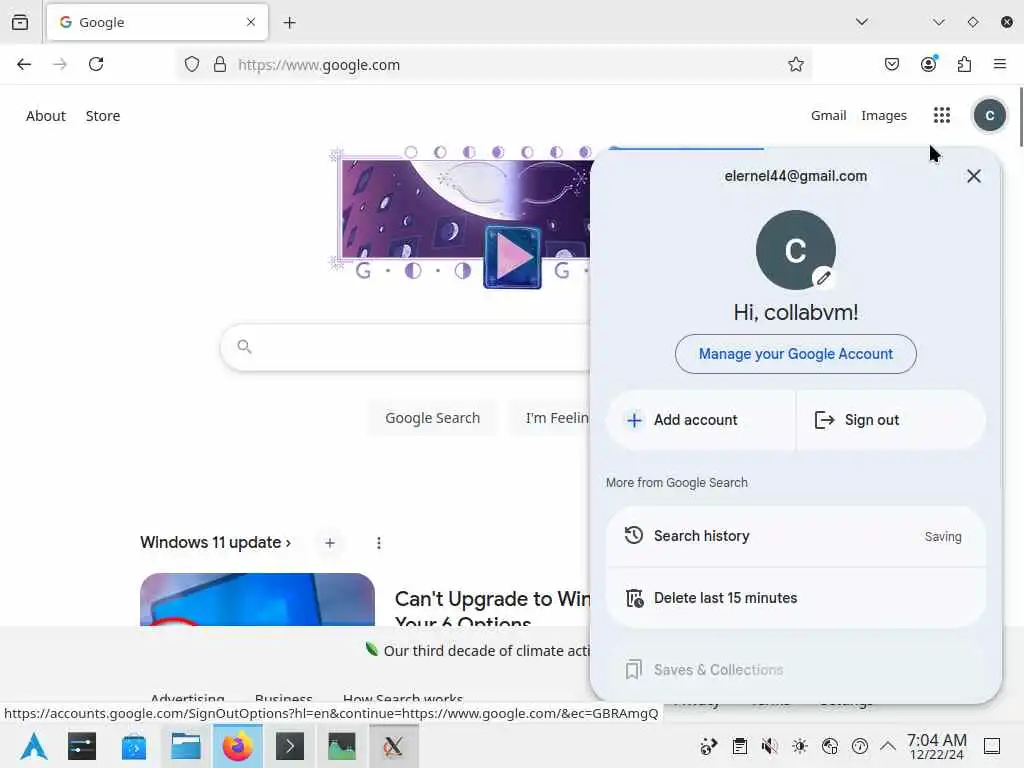Focus the address bar URL field
Image resolution: width=1024 pixels, height=768 pixels.
(496, 65)
